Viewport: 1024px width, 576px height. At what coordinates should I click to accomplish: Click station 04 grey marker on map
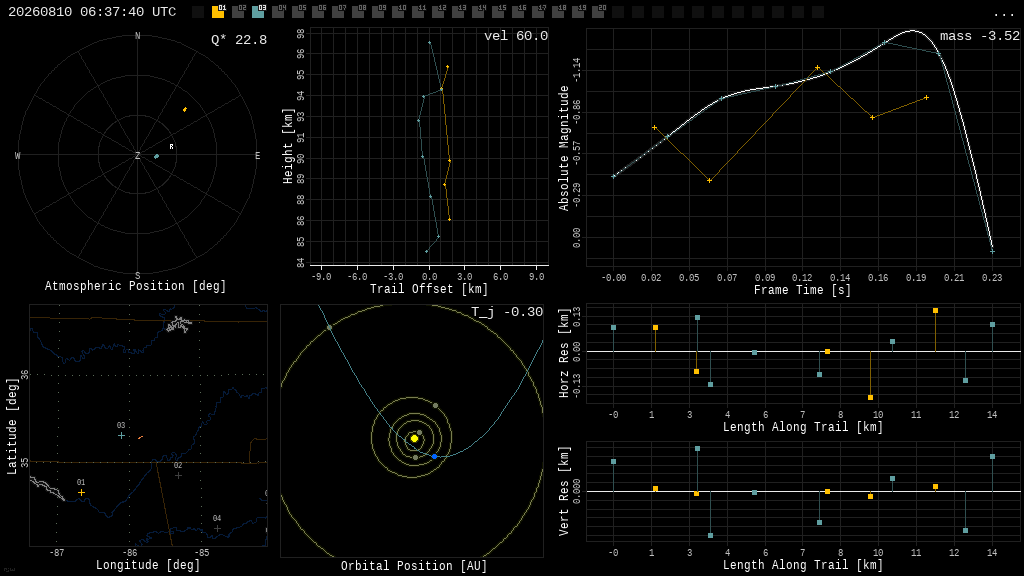coord(217,528)
